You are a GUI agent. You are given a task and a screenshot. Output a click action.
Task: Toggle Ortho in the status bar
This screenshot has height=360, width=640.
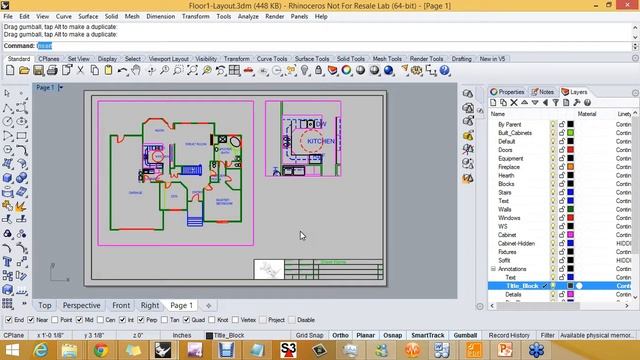click(x=340, y=335)
